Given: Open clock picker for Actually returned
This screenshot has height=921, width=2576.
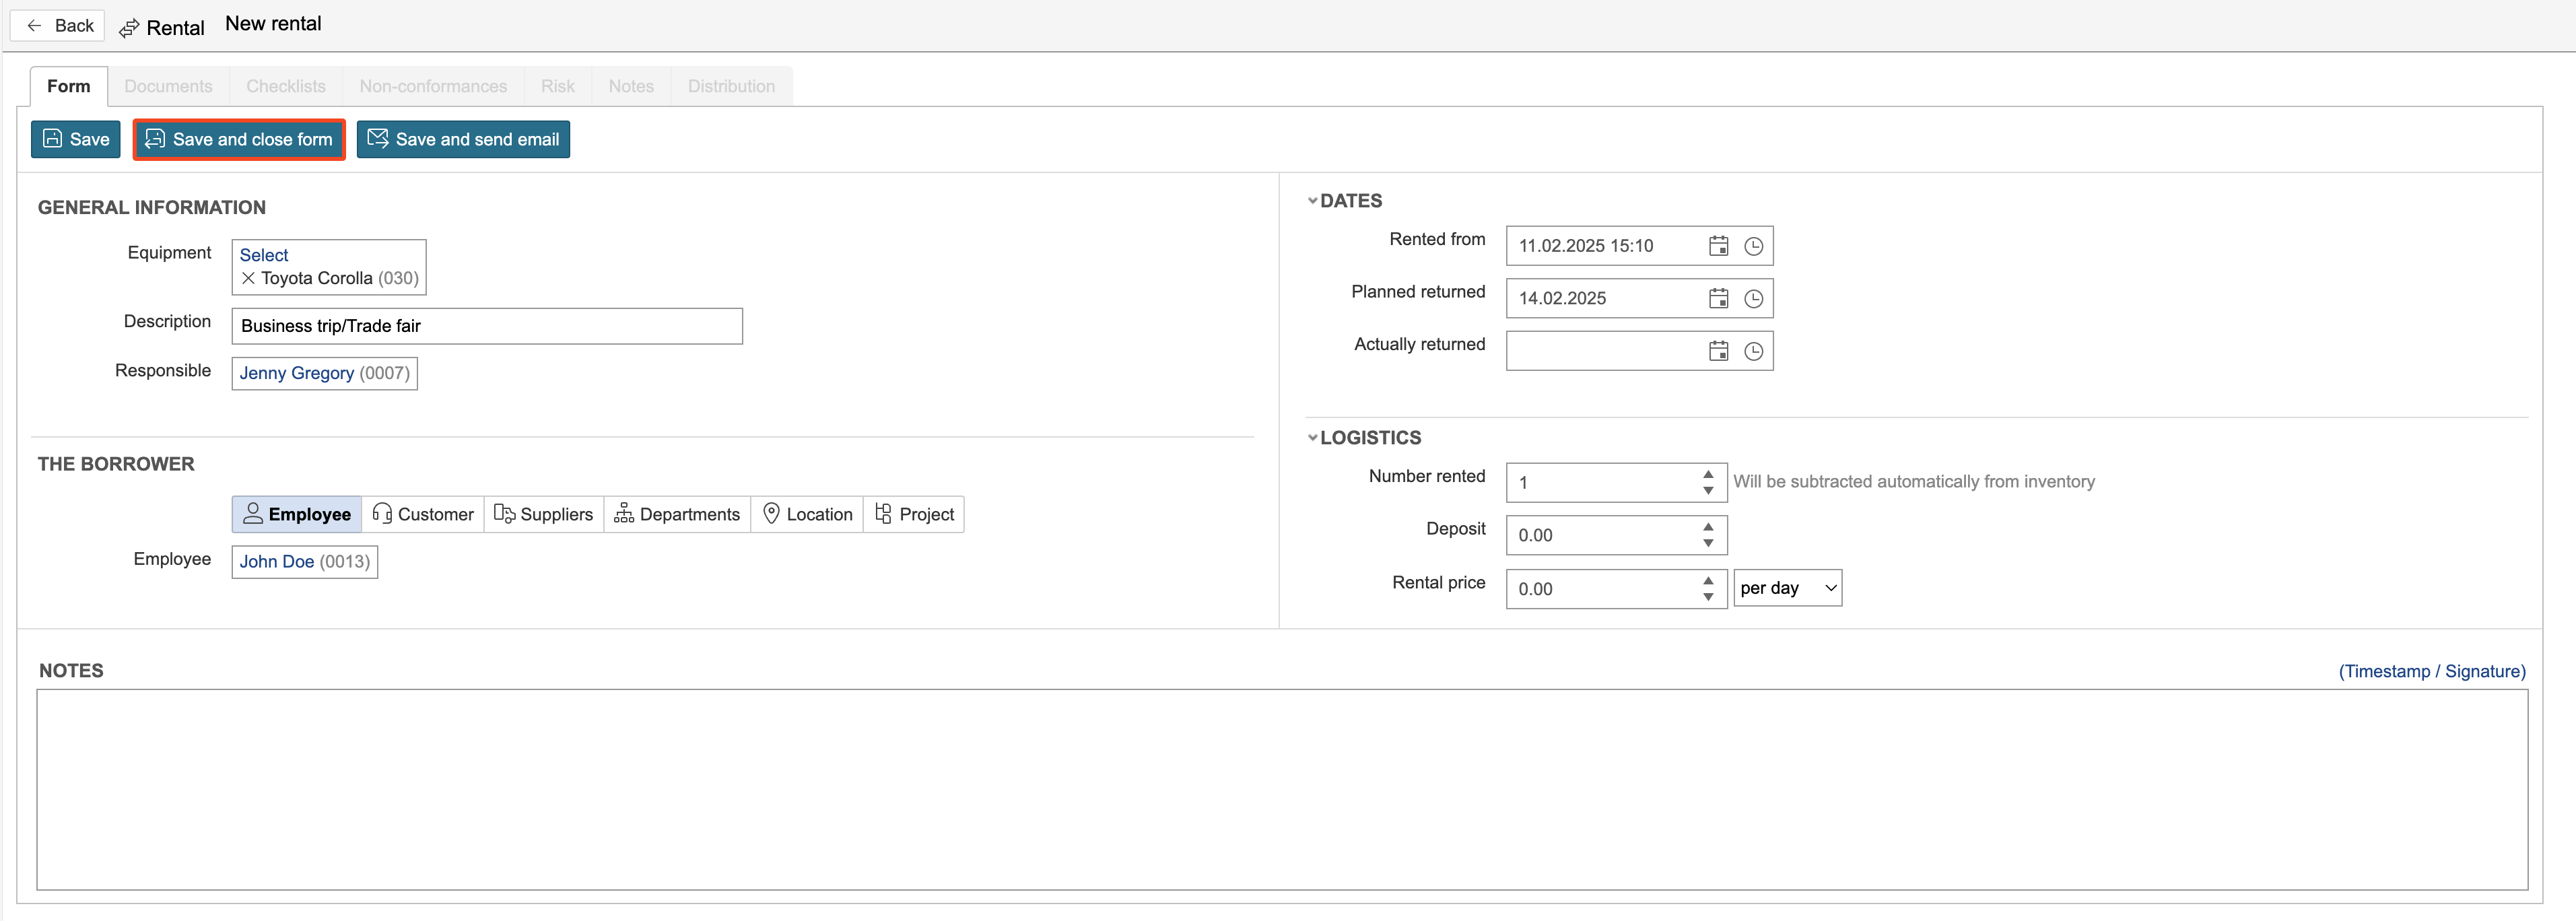Looking at the screenshot, I should click(1753, 351).
